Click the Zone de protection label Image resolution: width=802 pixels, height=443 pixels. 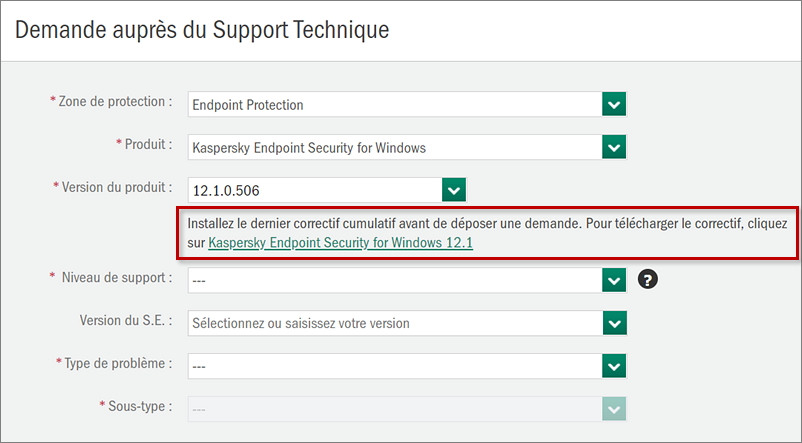115,102
